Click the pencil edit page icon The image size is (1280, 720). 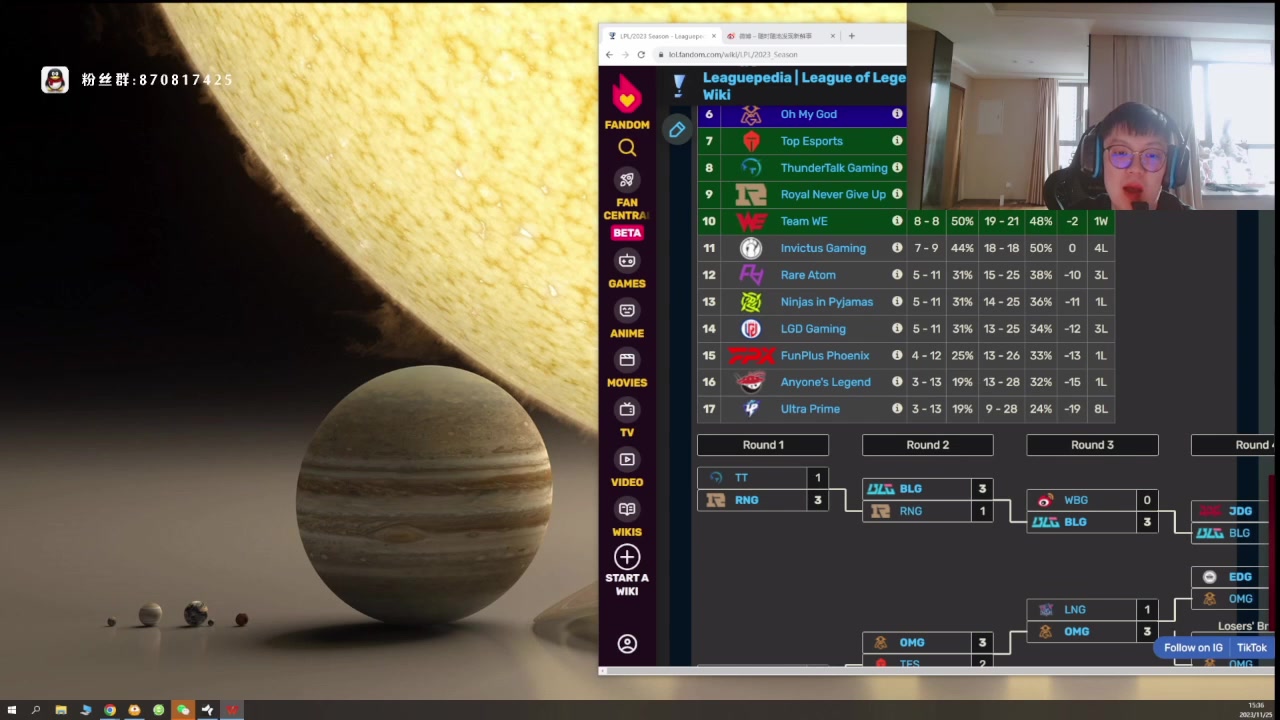[x=677, y=129]
